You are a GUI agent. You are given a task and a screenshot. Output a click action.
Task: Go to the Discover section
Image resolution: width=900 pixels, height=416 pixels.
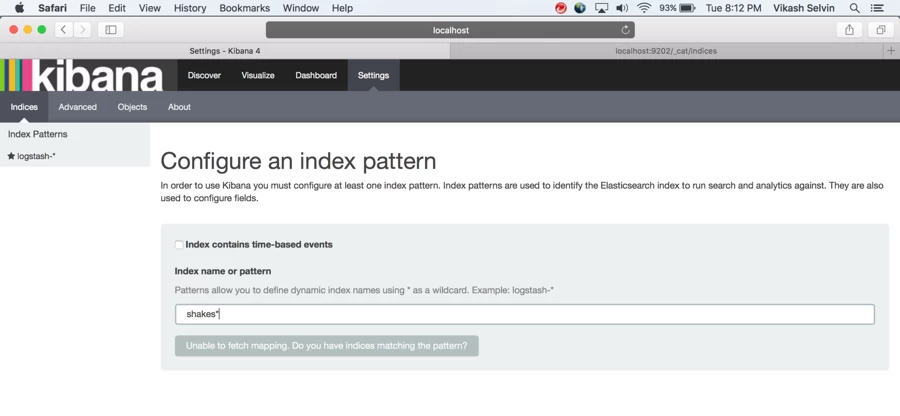(204, 75)
